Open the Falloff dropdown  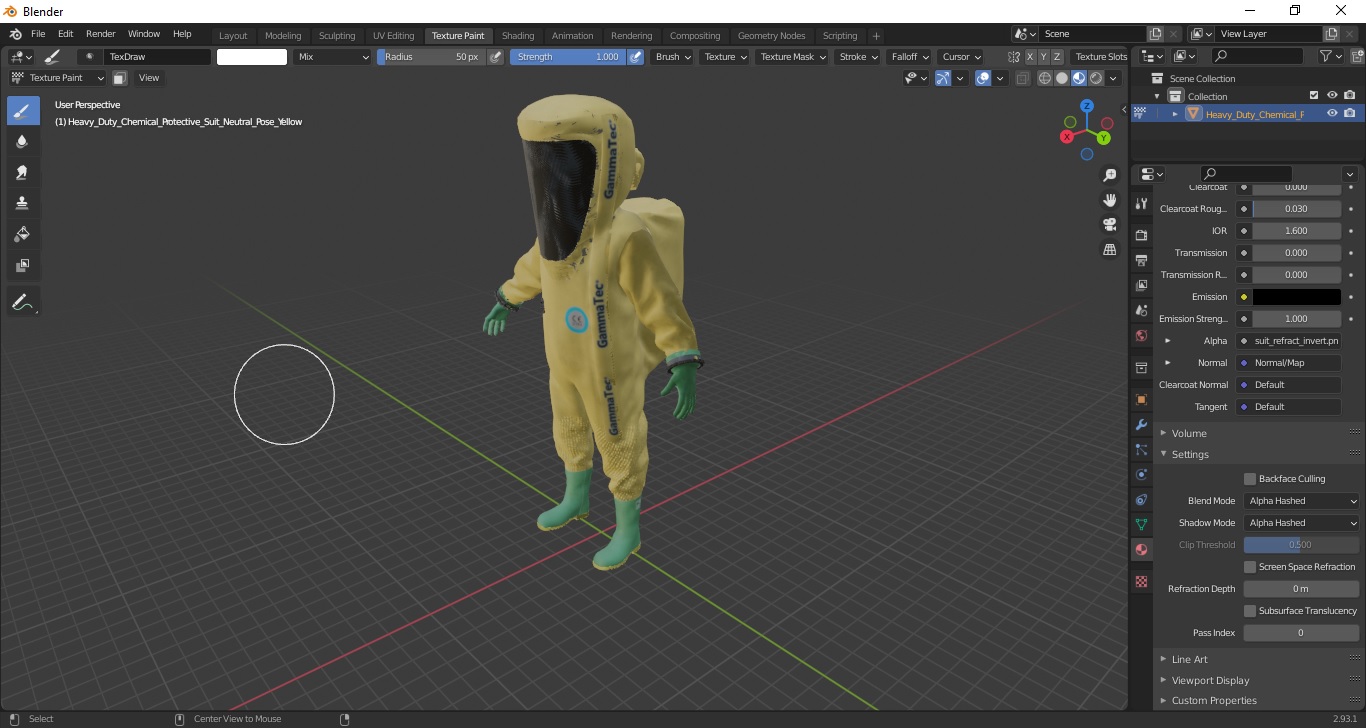coord(910,57)
